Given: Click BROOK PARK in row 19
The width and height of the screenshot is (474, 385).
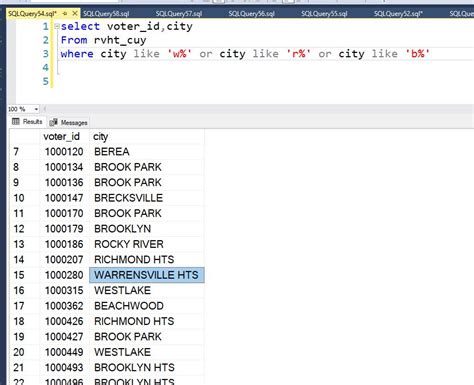Looking at the screenshot, I should (x=147, y=337).
